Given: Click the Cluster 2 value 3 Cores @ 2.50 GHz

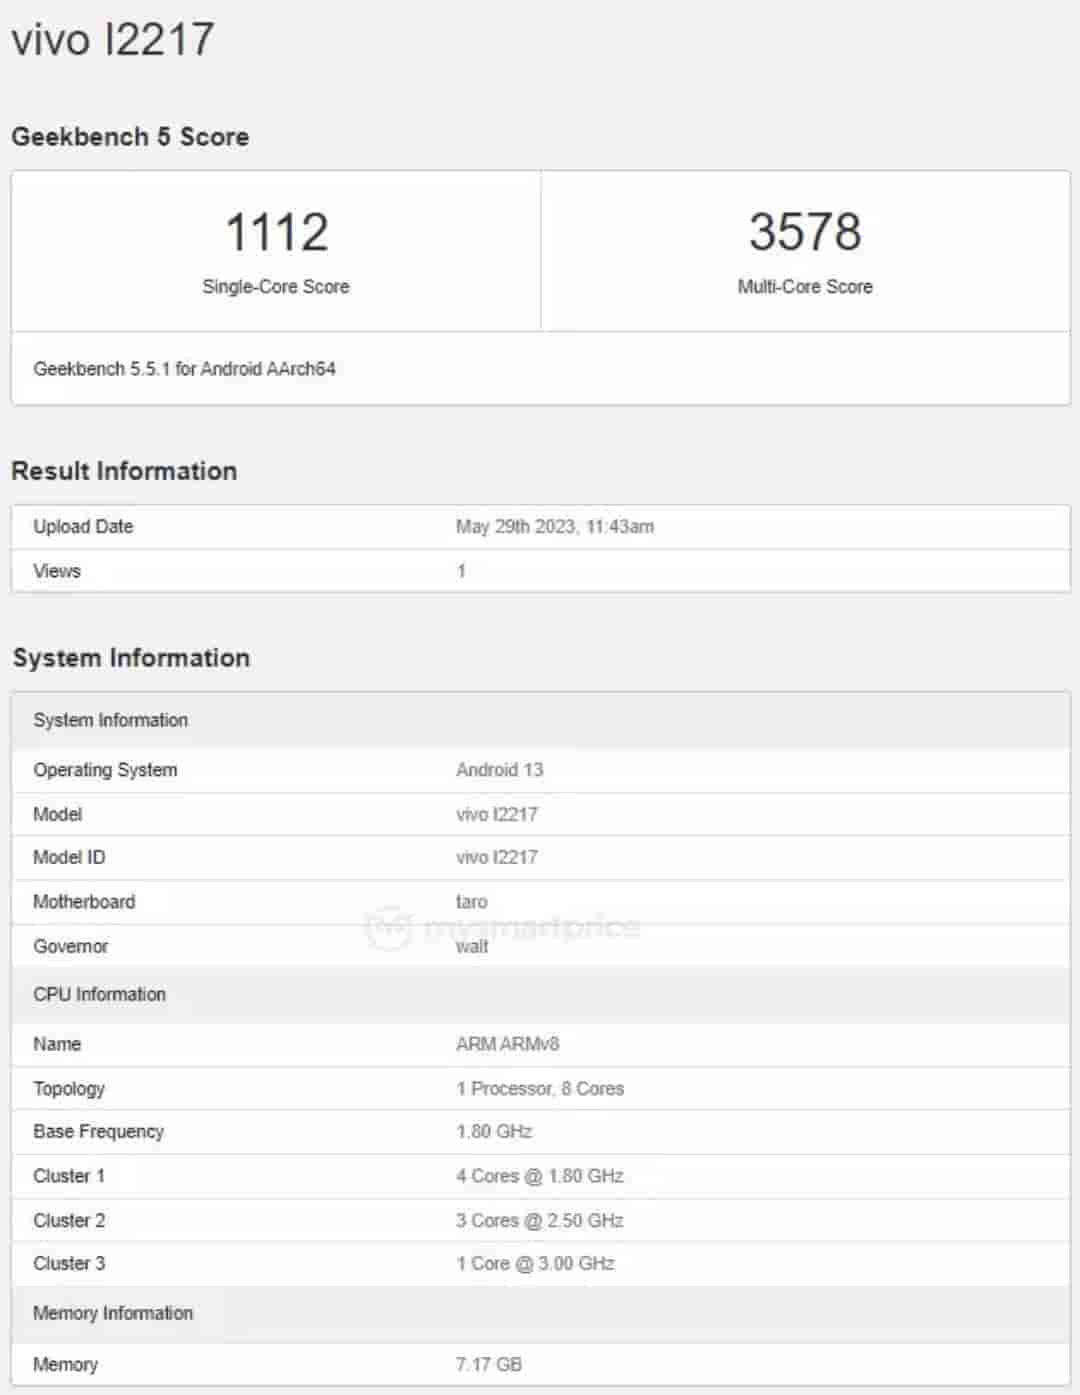Looking at the screenshot, I should 539,1220.
